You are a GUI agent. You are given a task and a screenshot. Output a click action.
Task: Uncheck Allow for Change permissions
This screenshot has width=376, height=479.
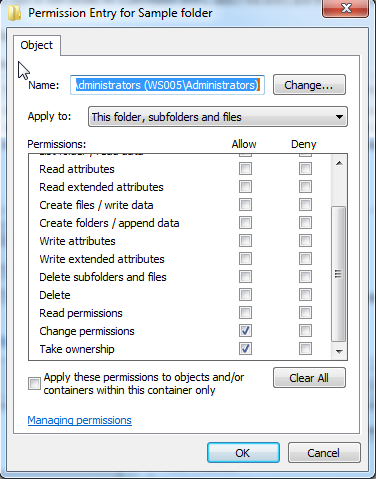[245, 331]
